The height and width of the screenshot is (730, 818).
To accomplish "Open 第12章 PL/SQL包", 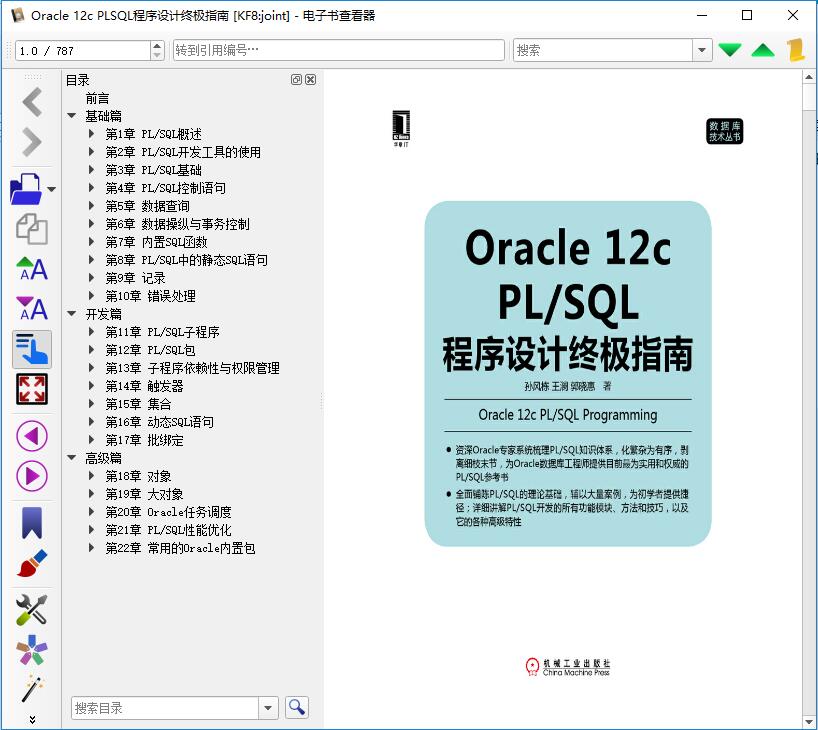I will 150,350.
